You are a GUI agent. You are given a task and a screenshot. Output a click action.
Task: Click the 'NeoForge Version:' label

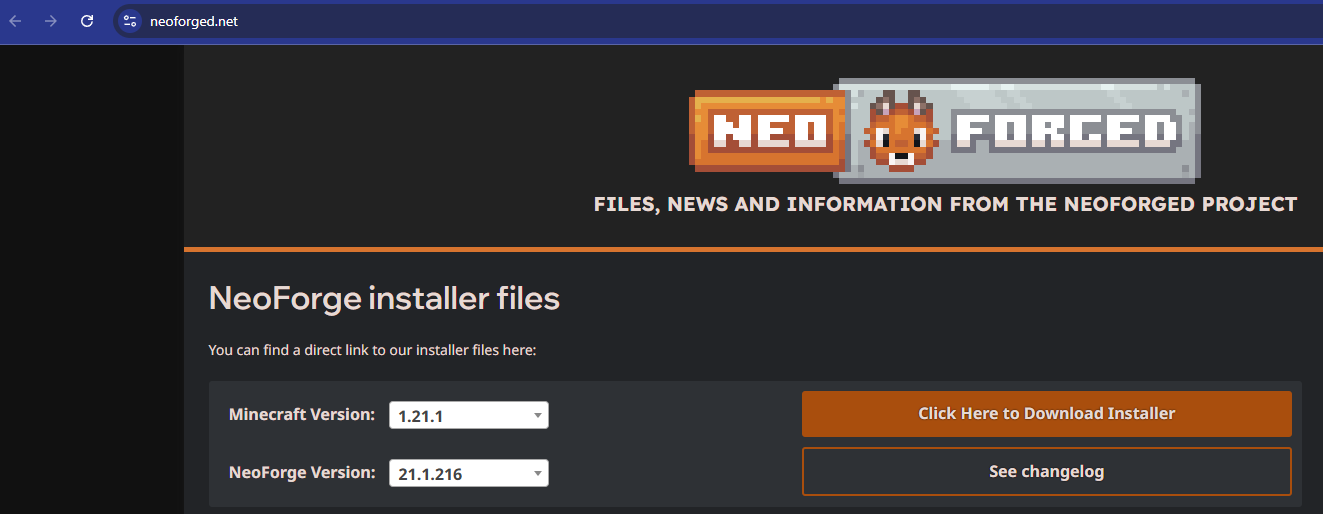tap(302, 473)
